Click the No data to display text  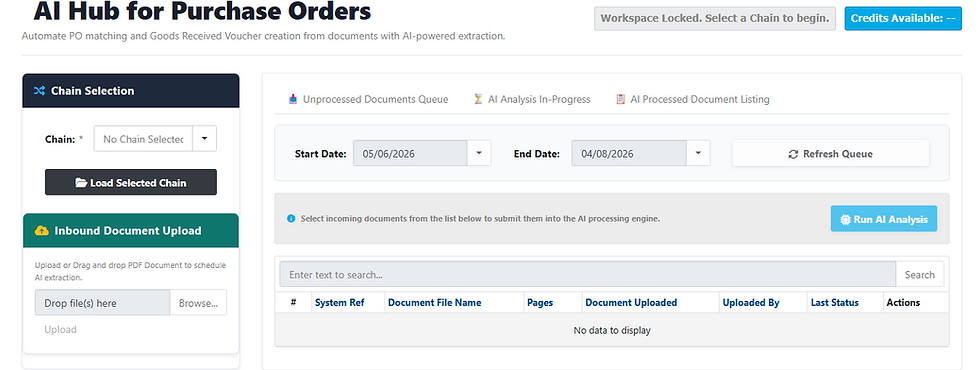[x=612, y=330]
